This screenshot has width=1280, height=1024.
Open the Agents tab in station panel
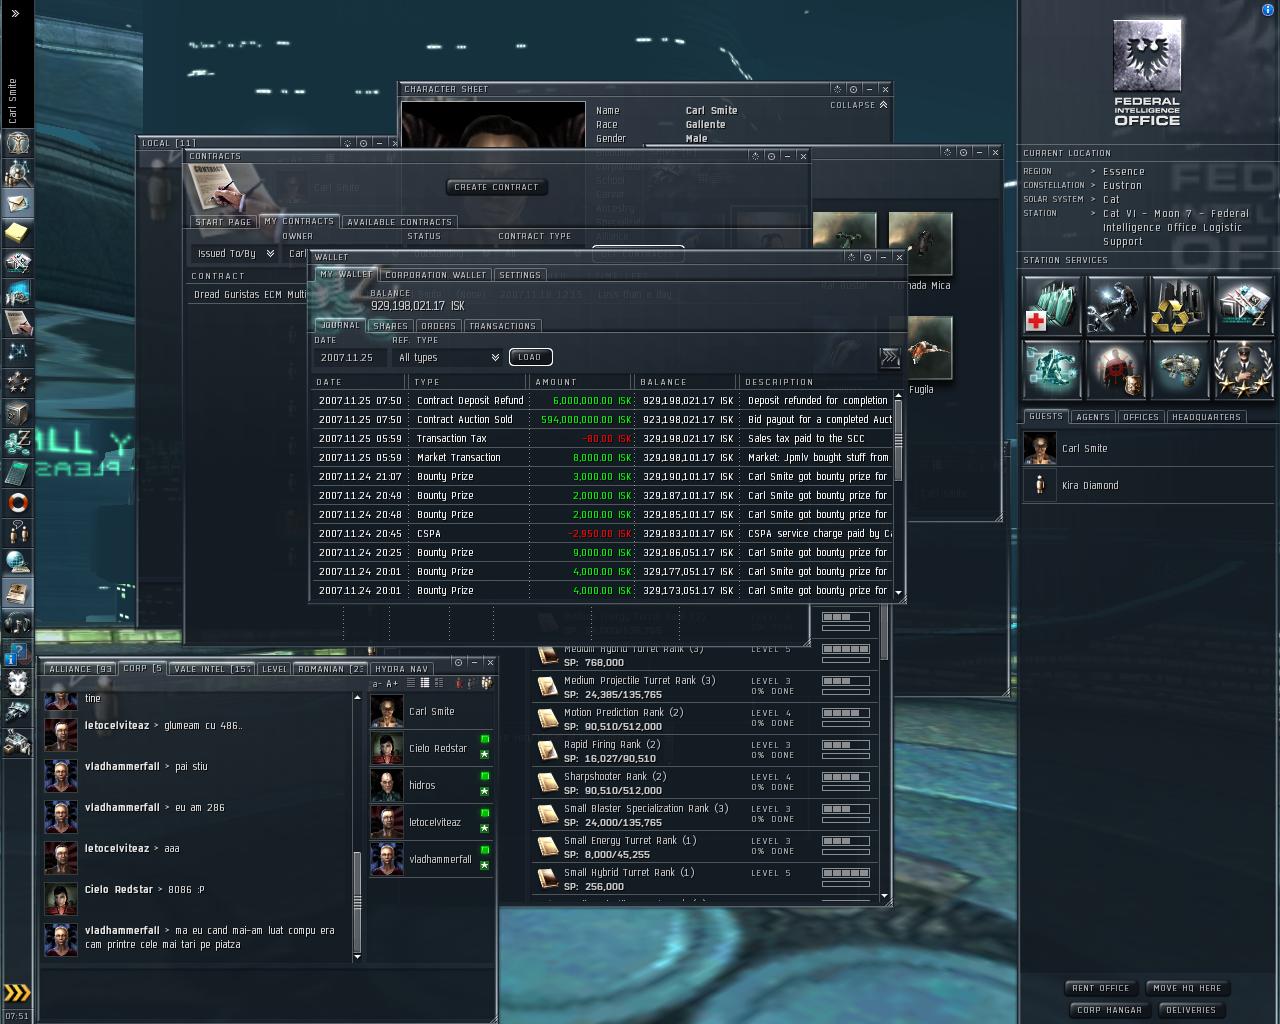(x=1092, y=417)
